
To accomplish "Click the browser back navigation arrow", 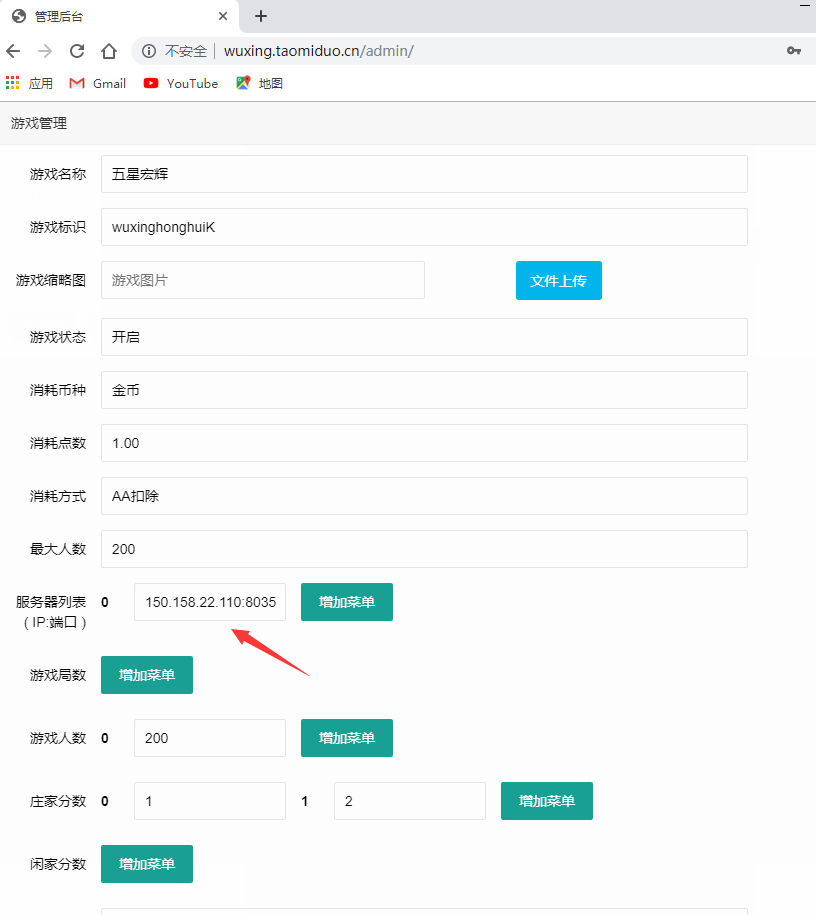I will tap(15, 51).
